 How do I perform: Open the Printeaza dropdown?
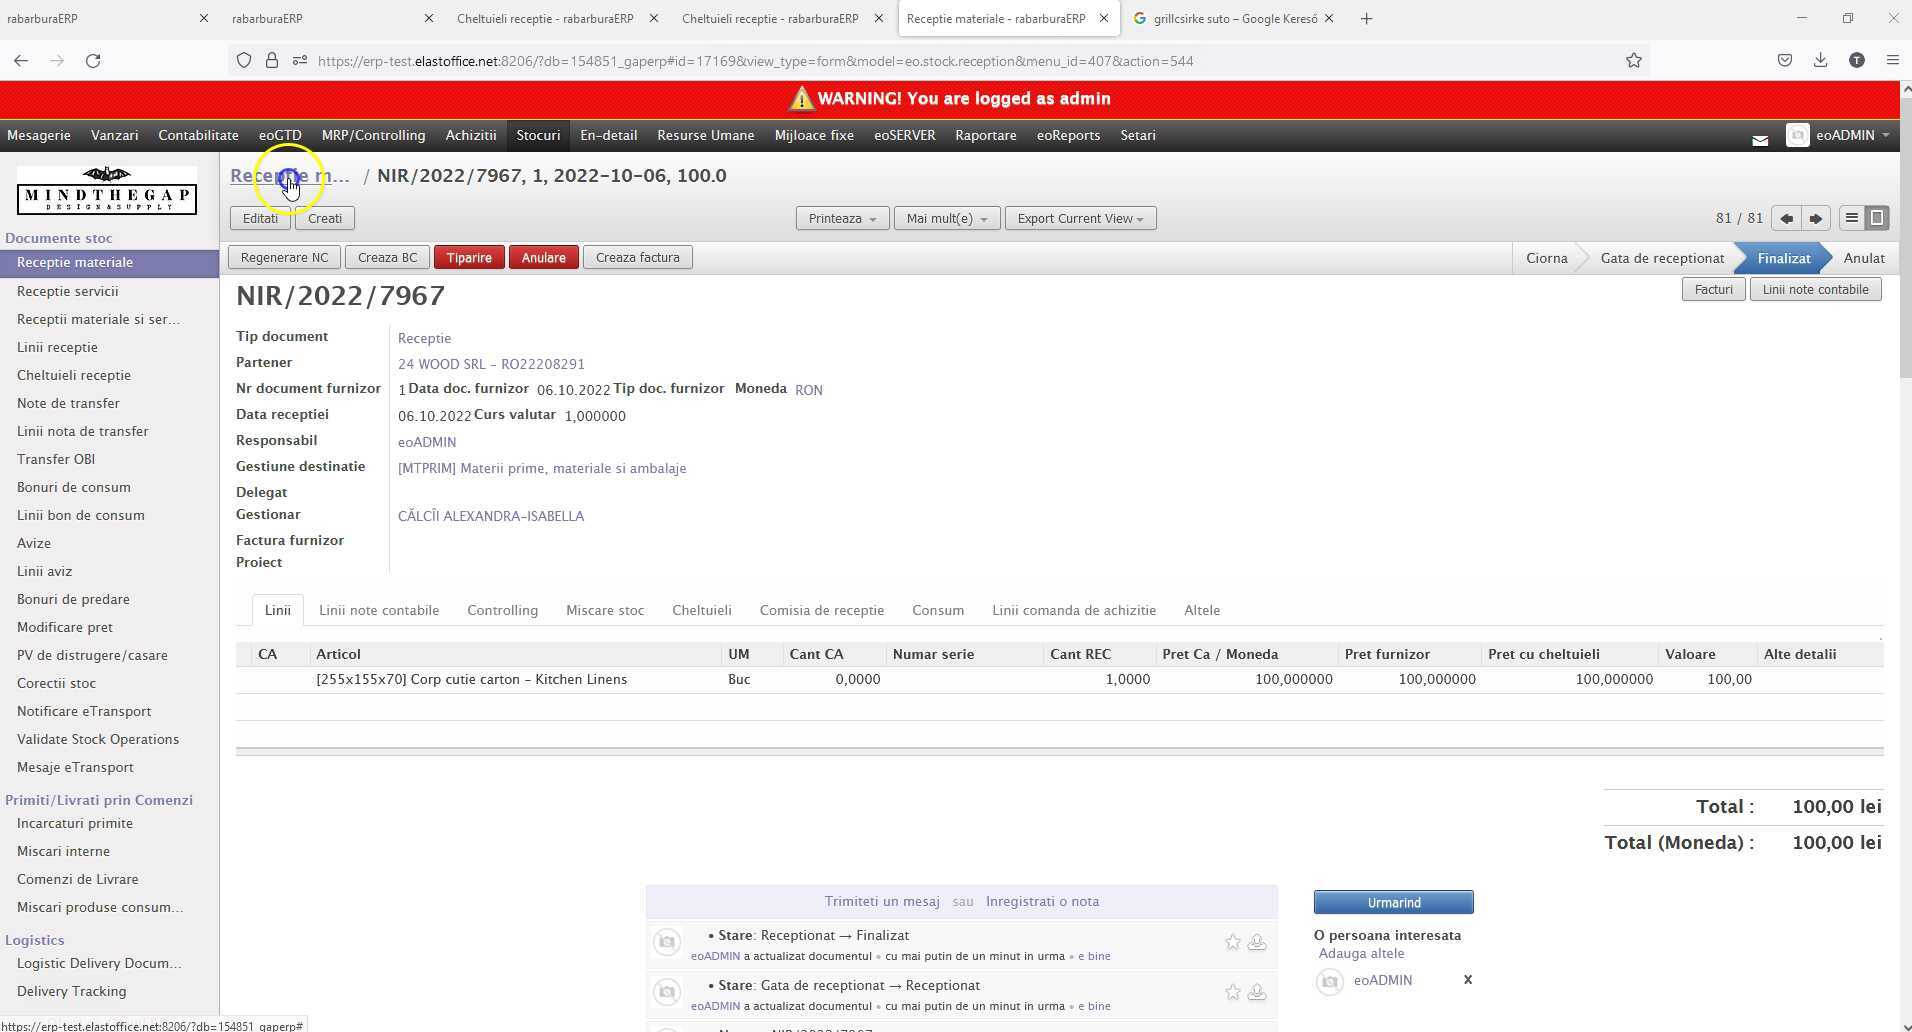pos(841,219)
